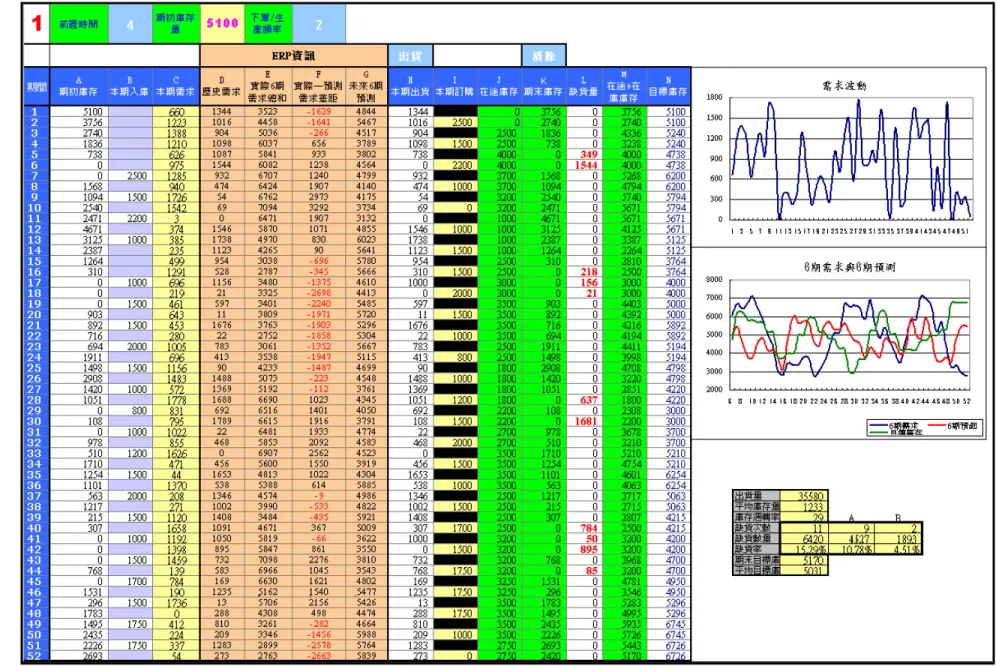Click the 本期訂購 cell showing 2500 in period 2
996x666 pixels.
455,123
